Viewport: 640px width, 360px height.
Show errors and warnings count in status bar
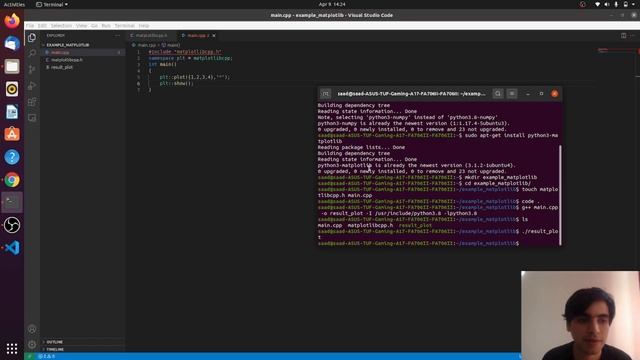46,356
